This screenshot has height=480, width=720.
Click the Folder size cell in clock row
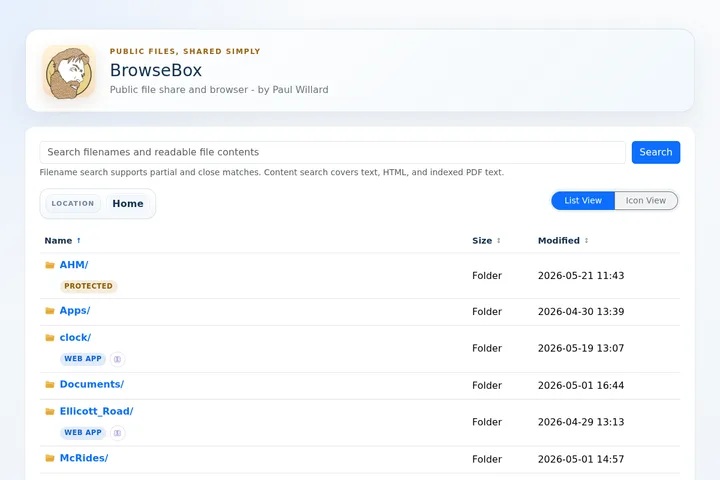[x=487, y=348]
